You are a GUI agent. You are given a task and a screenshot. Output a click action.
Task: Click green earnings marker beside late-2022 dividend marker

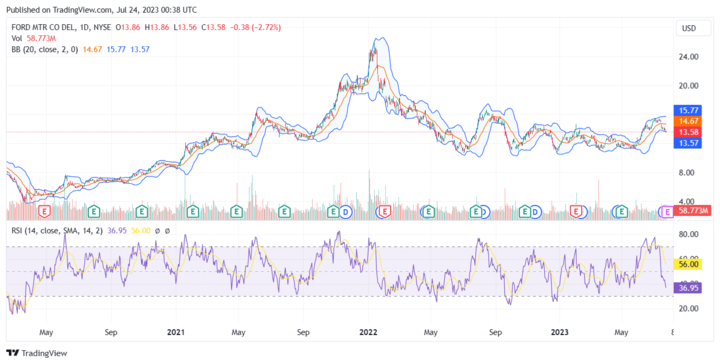click(524, 212)
